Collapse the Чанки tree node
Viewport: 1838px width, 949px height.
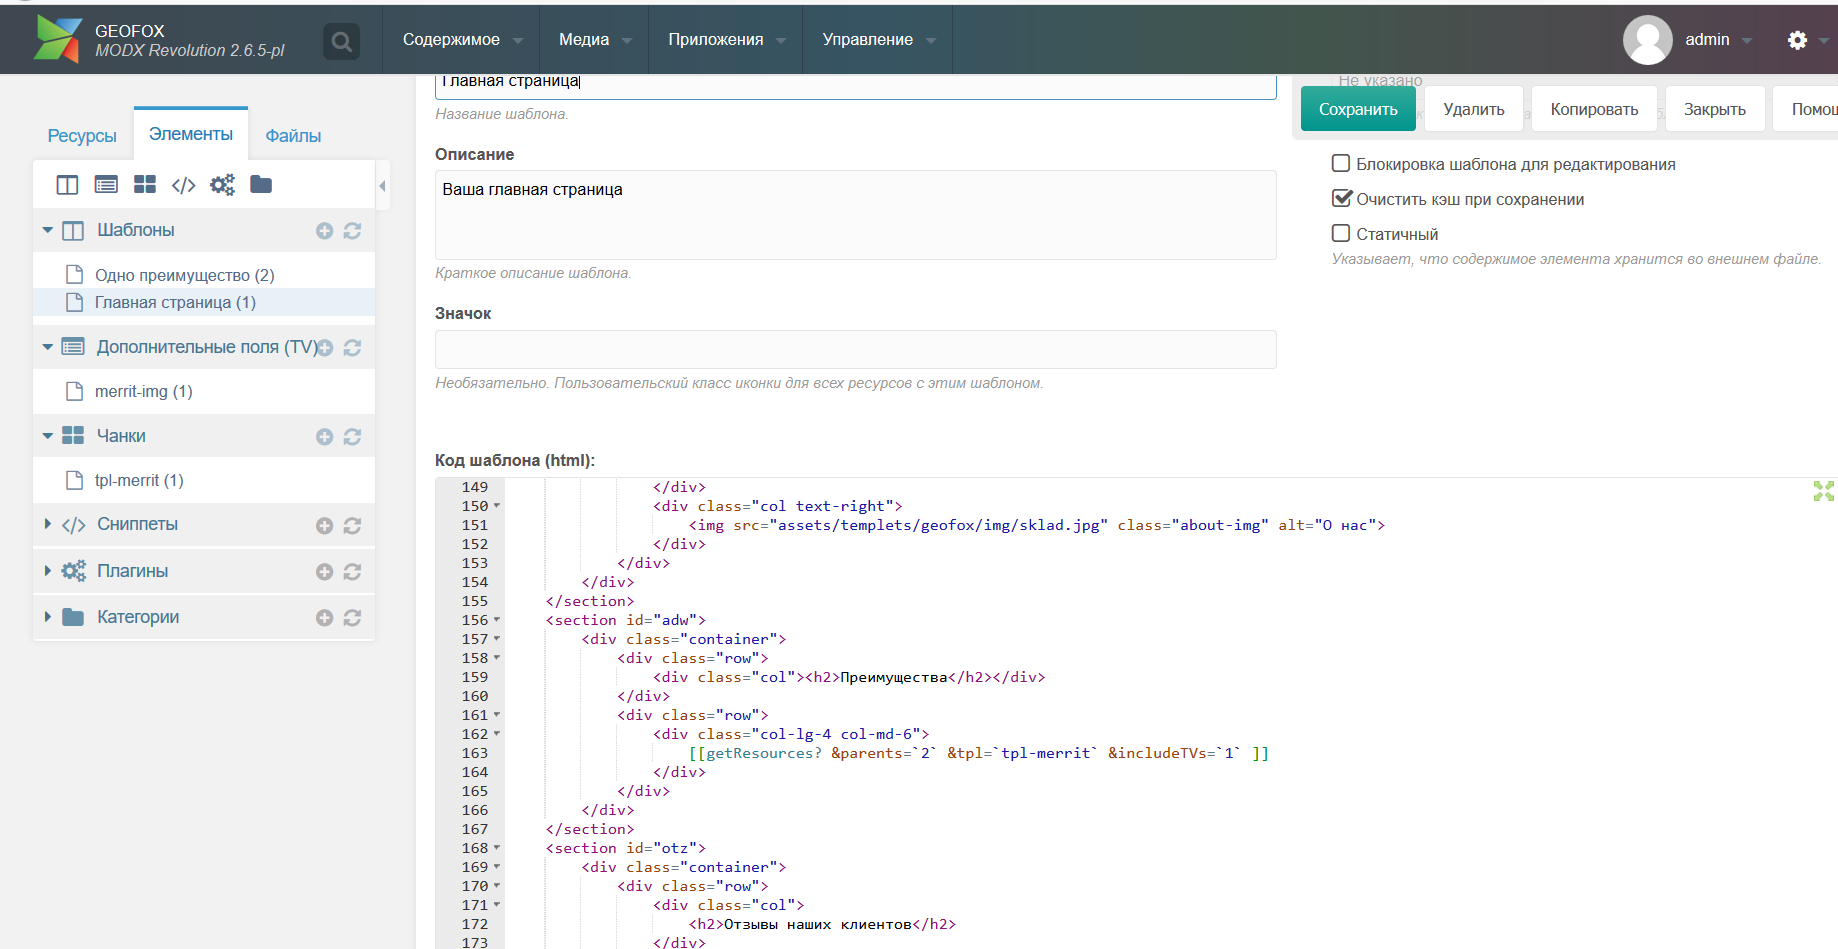click(x=47, y=436)
